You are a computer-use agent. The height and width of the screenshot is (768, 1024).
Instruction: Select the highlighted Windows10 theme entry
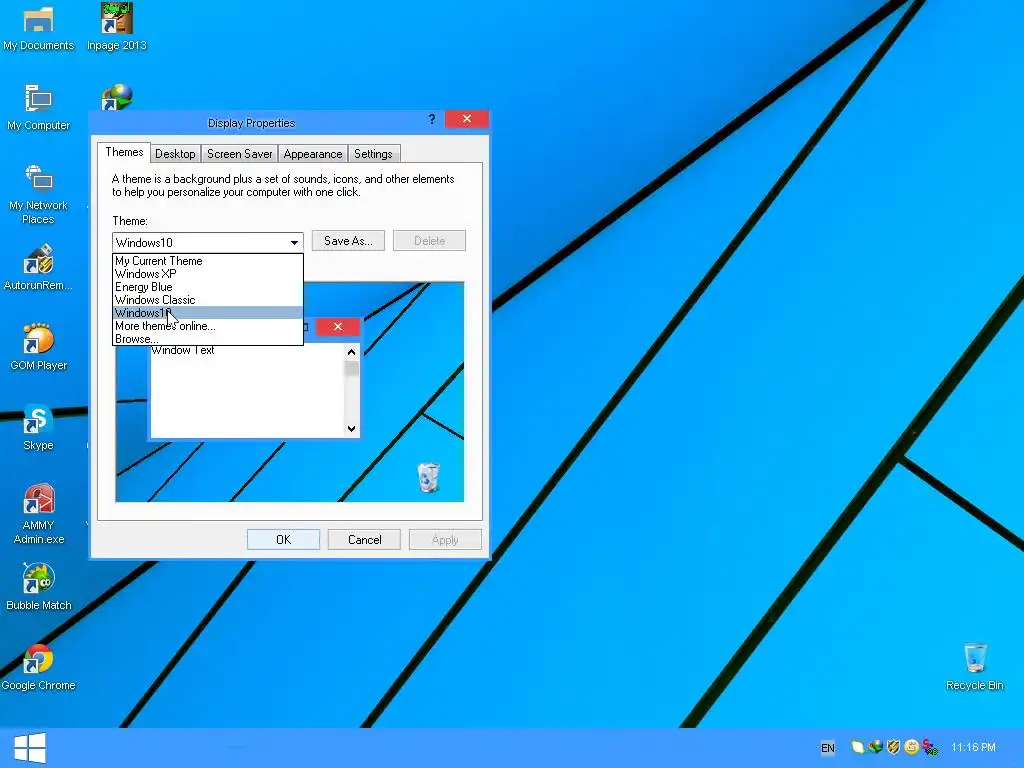click(208, 313)
